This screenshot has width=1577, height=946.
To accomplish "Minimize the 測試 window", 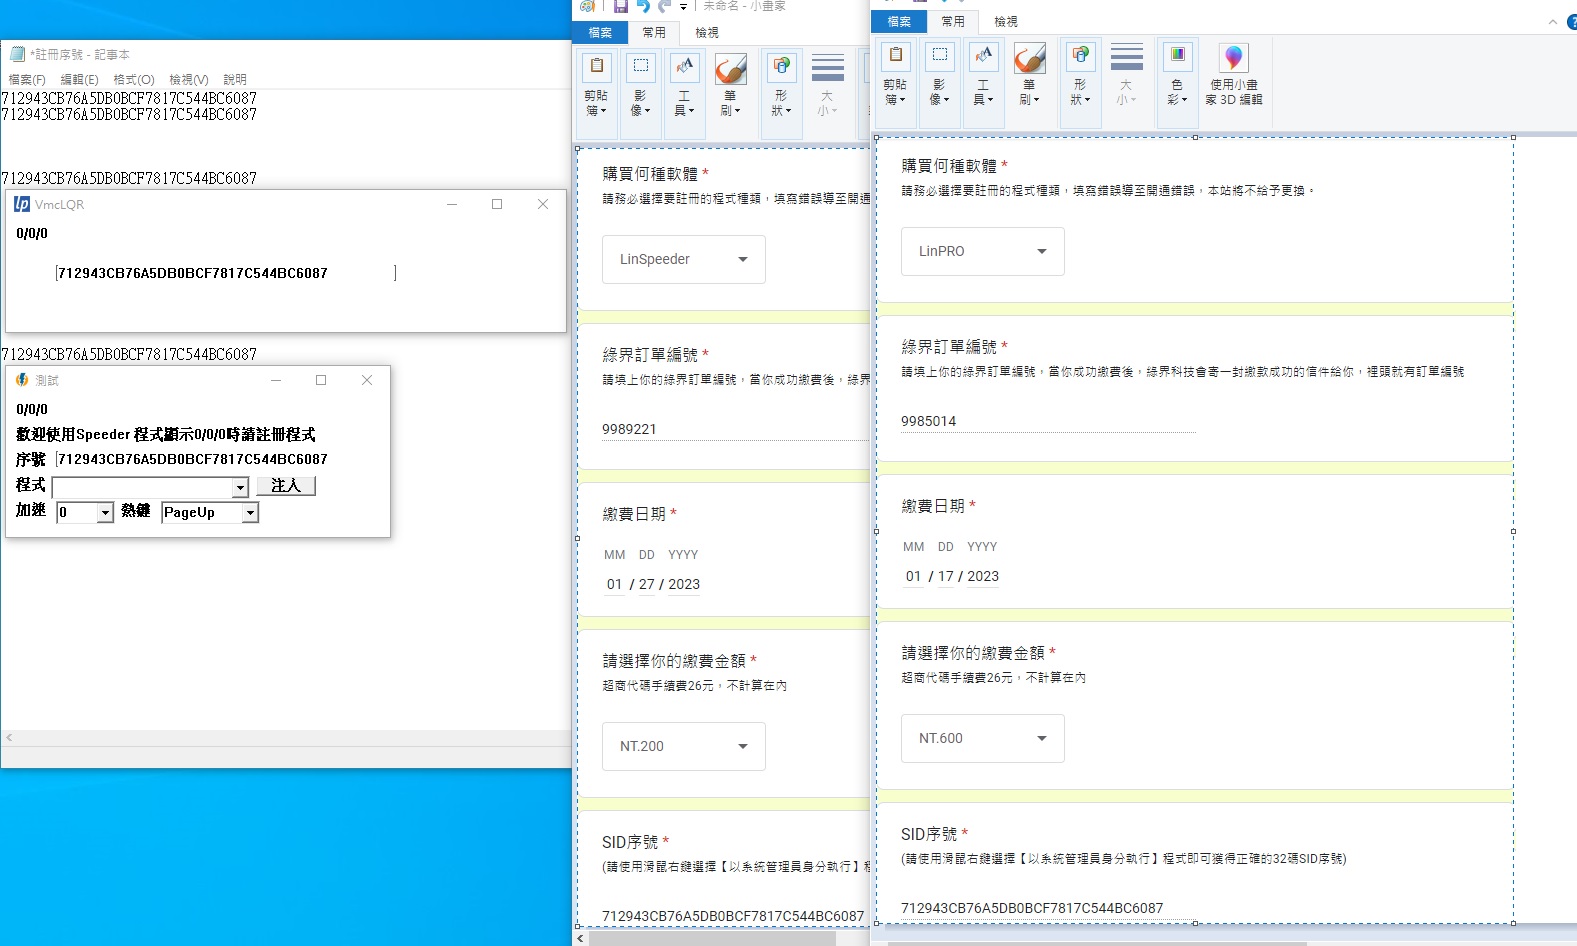I will coord(276,380).
